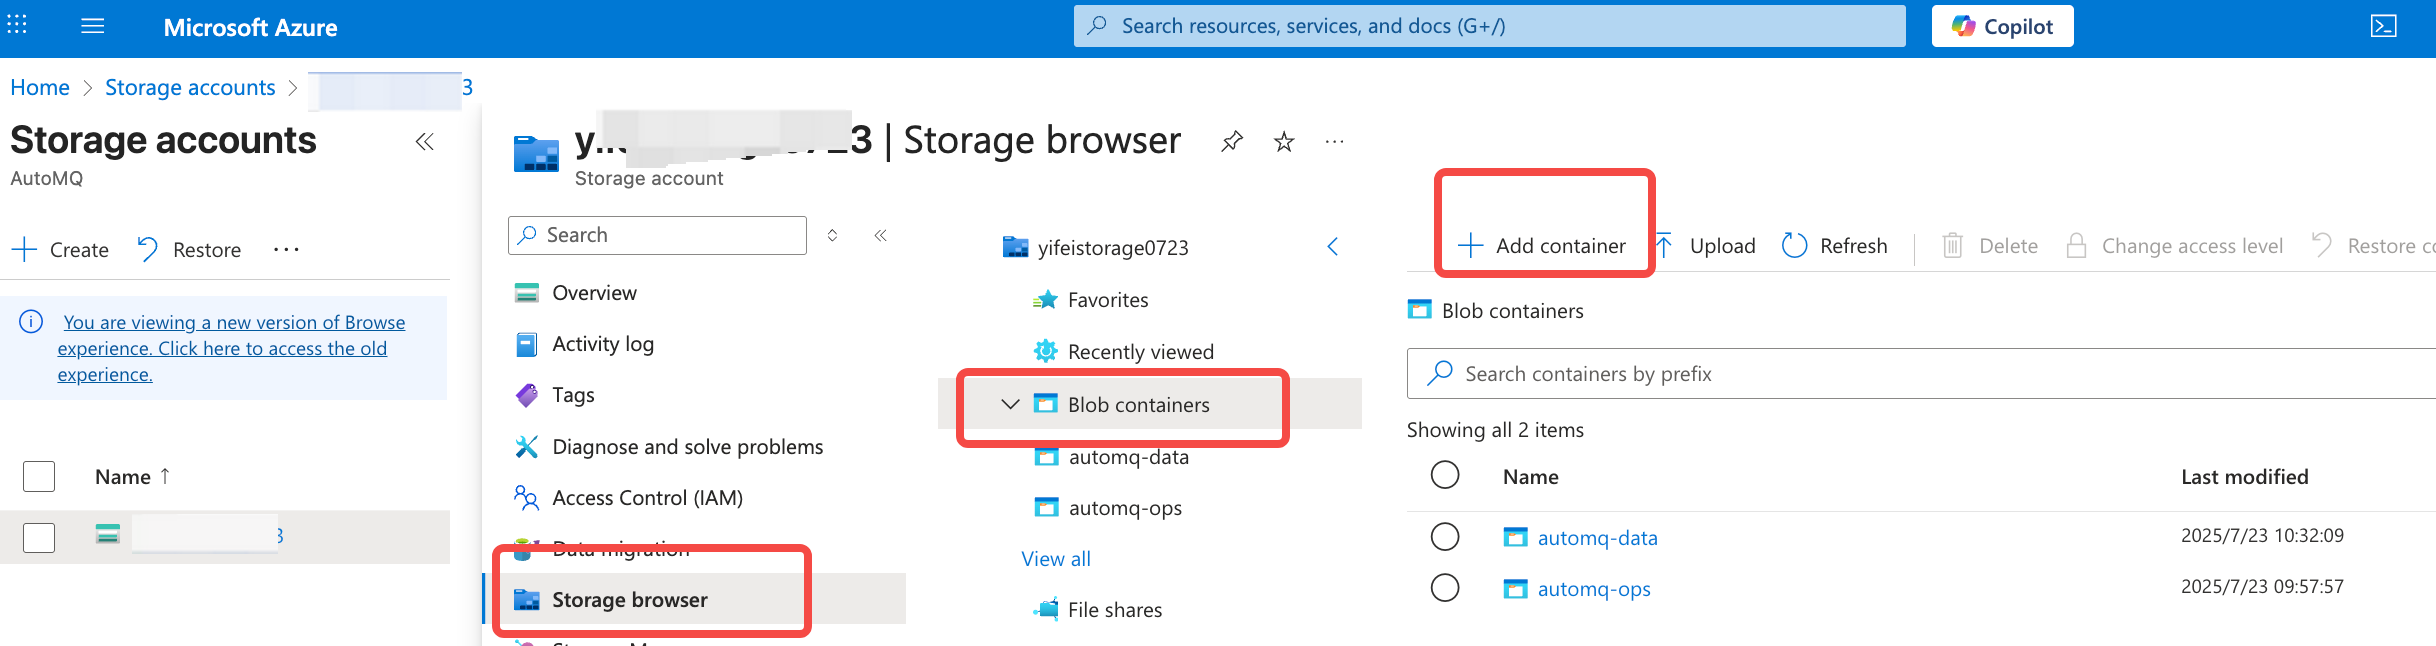Open the automq-ops container link
The image size is (2436, 646).
click(x=1593, y=589)
